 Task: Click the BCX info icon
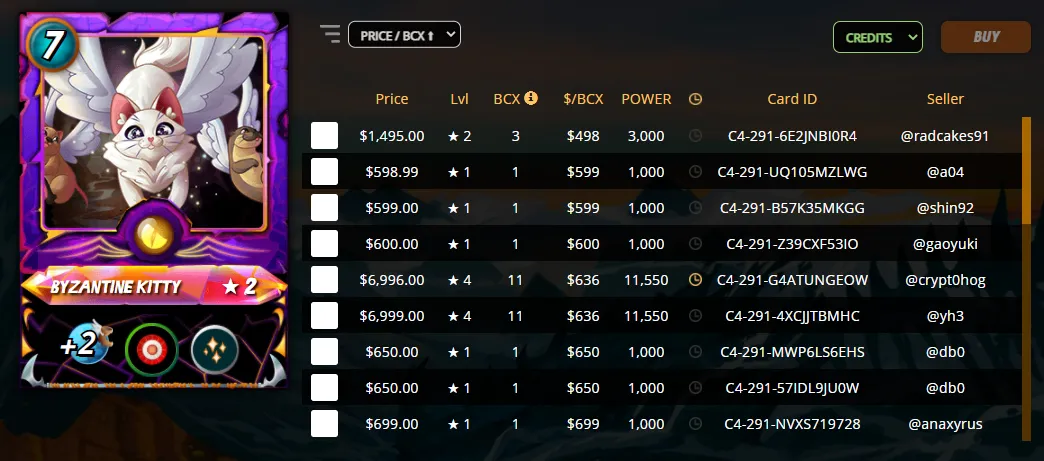point(531,98)
